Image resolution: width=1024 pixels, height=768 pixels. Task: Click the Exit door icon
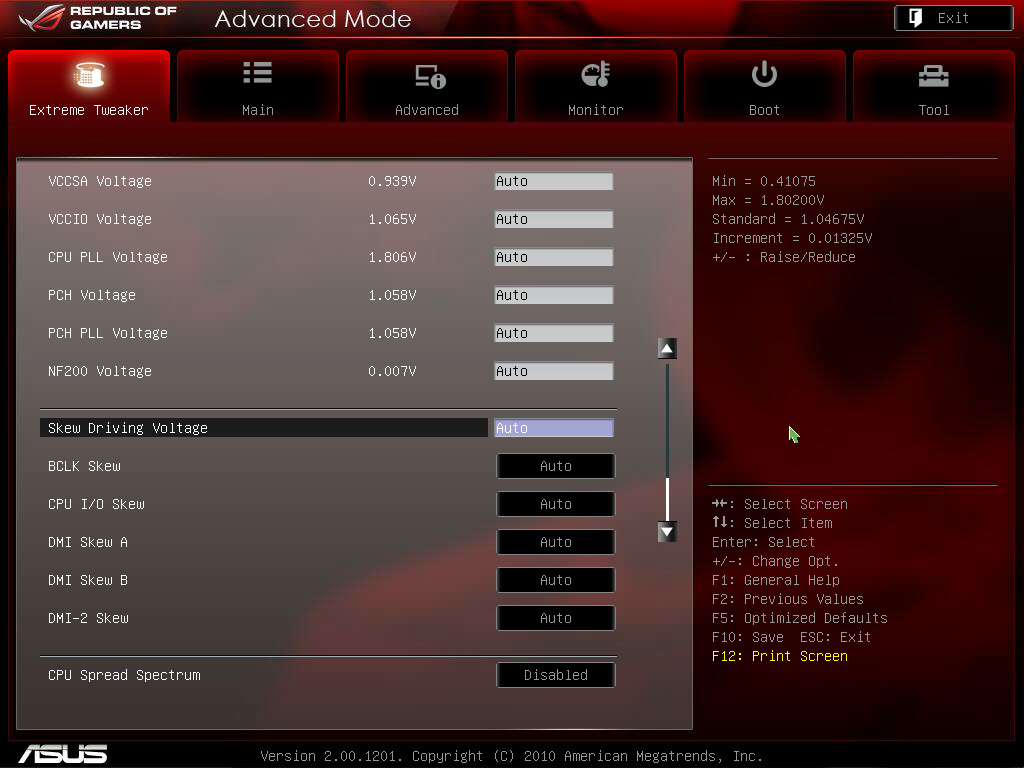(915, 18)
